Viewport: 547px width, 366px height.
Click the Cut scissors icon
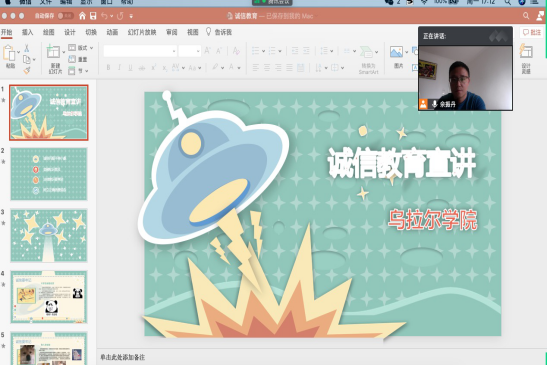[27, 48]
